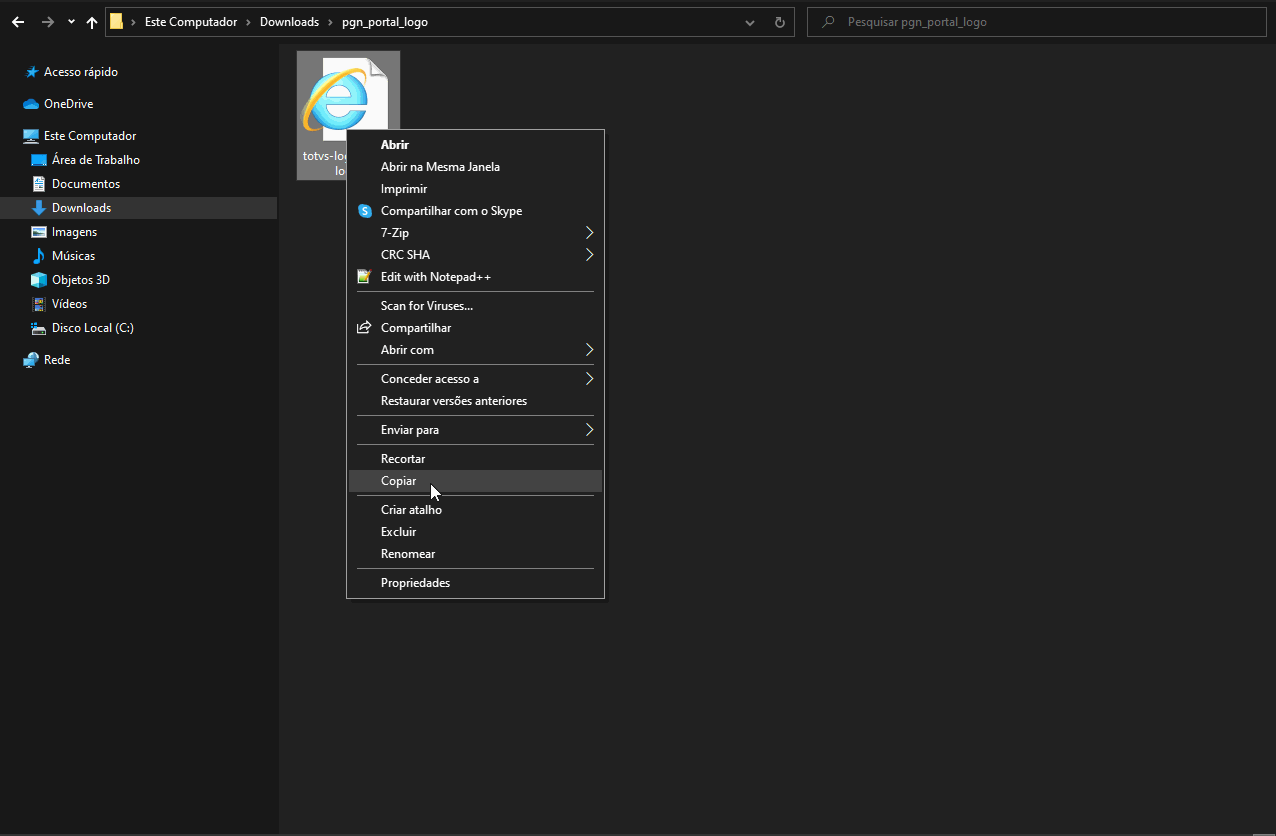The image size is (1276, 836).
Task: Click the search magnifier icon
Action: point(827,22)
